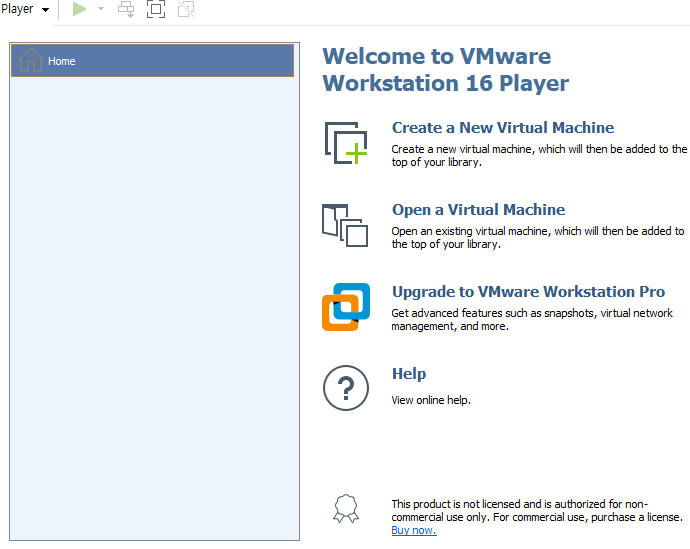Viewport: 690px width, 549px height.
Task: Click the license ribbon badge icon
Action: pyautogui.click(x=346, y=509)
